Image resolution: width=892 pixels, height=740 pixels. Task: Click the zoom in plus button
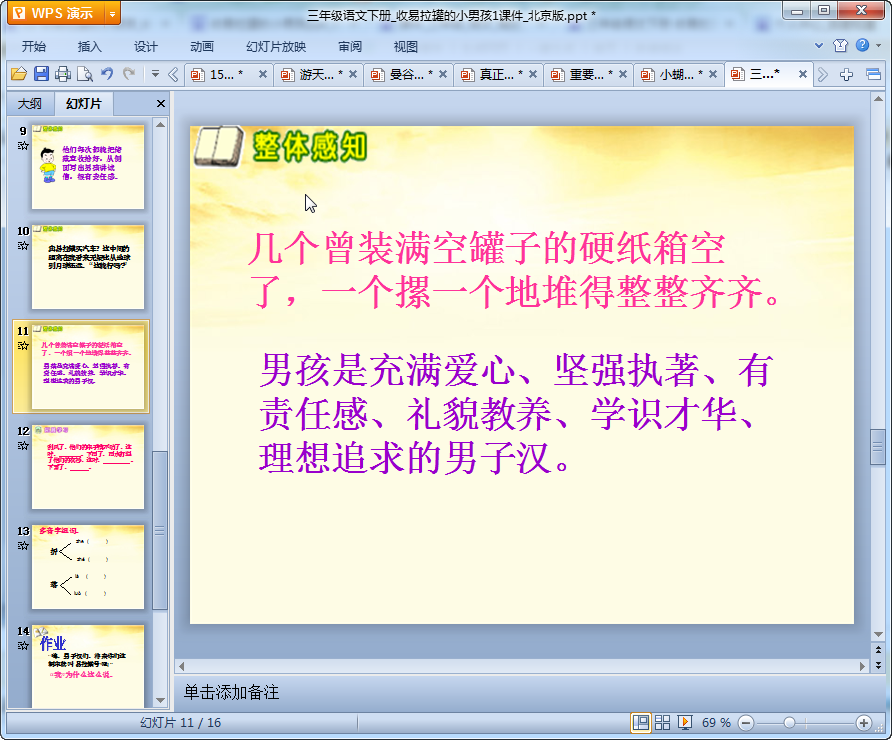pos(864,722)
